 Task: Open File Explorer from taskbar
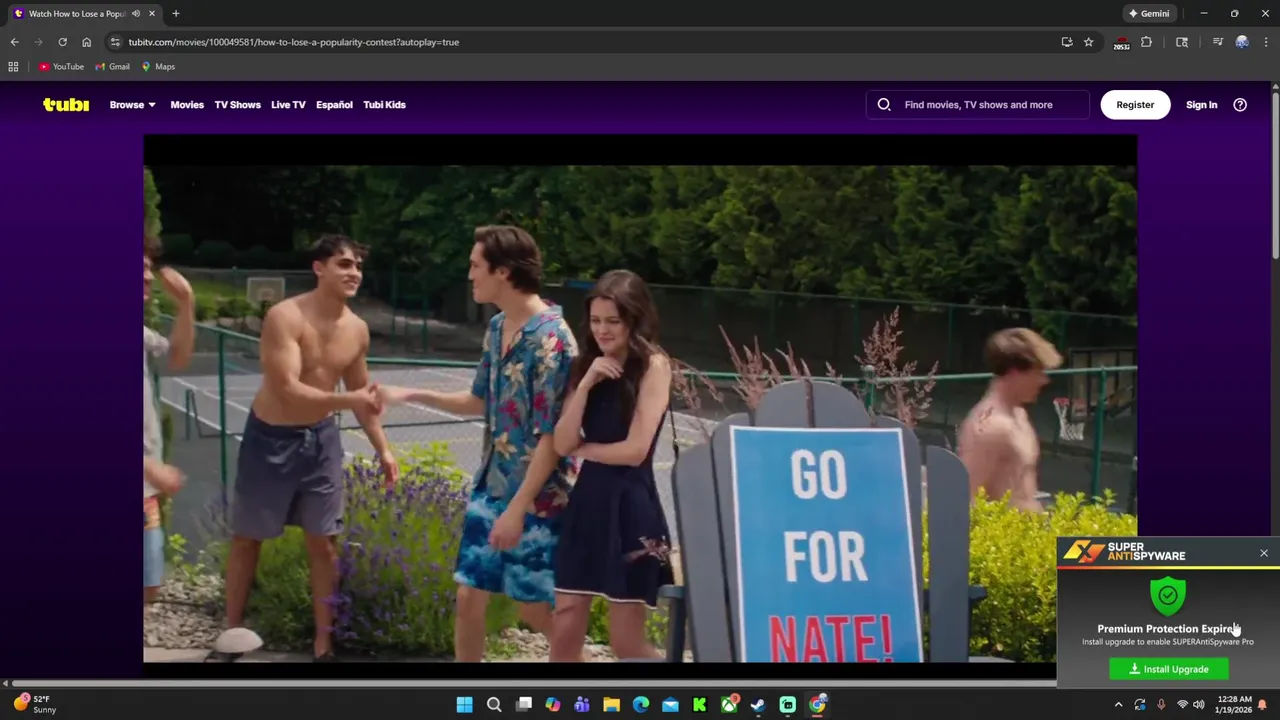[x=612, y=705]
